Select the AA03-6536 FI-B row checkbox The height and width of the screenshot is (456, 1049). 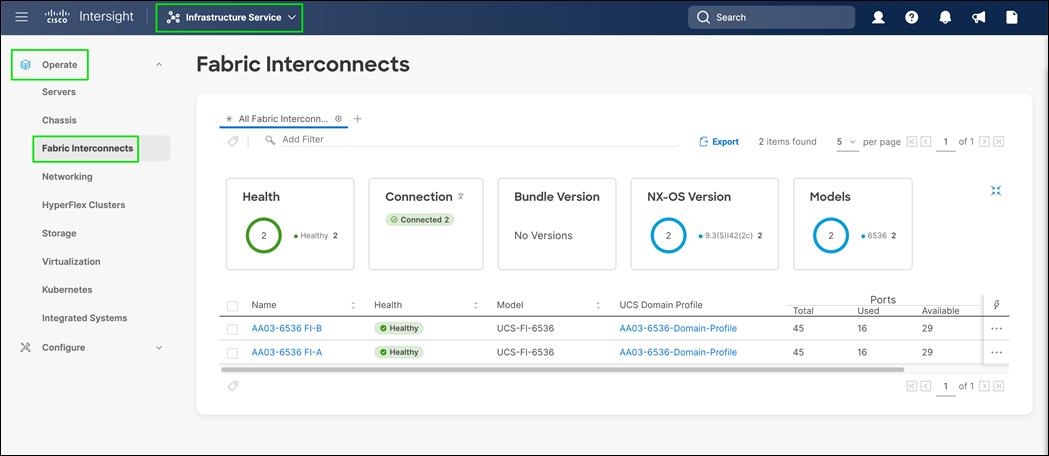(x=233, y=328)
